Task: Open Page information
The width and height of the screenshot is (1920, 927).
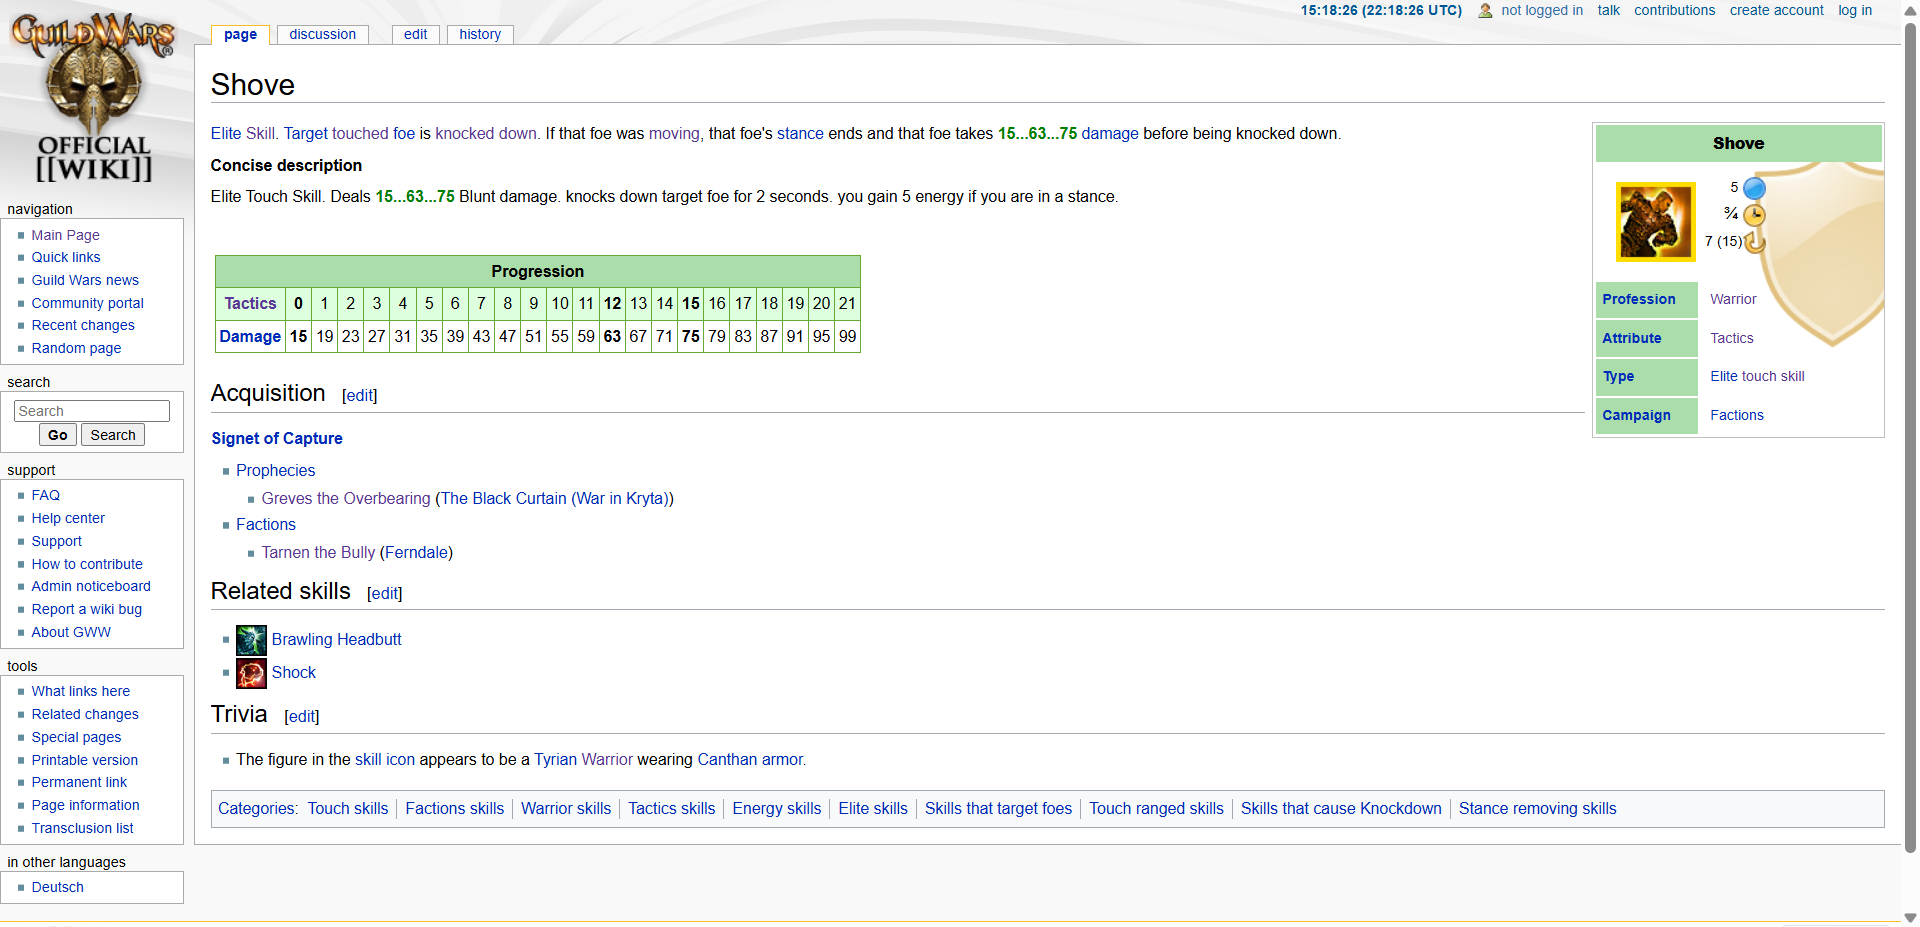Action: pyautogui.click(x=85, y=805)
